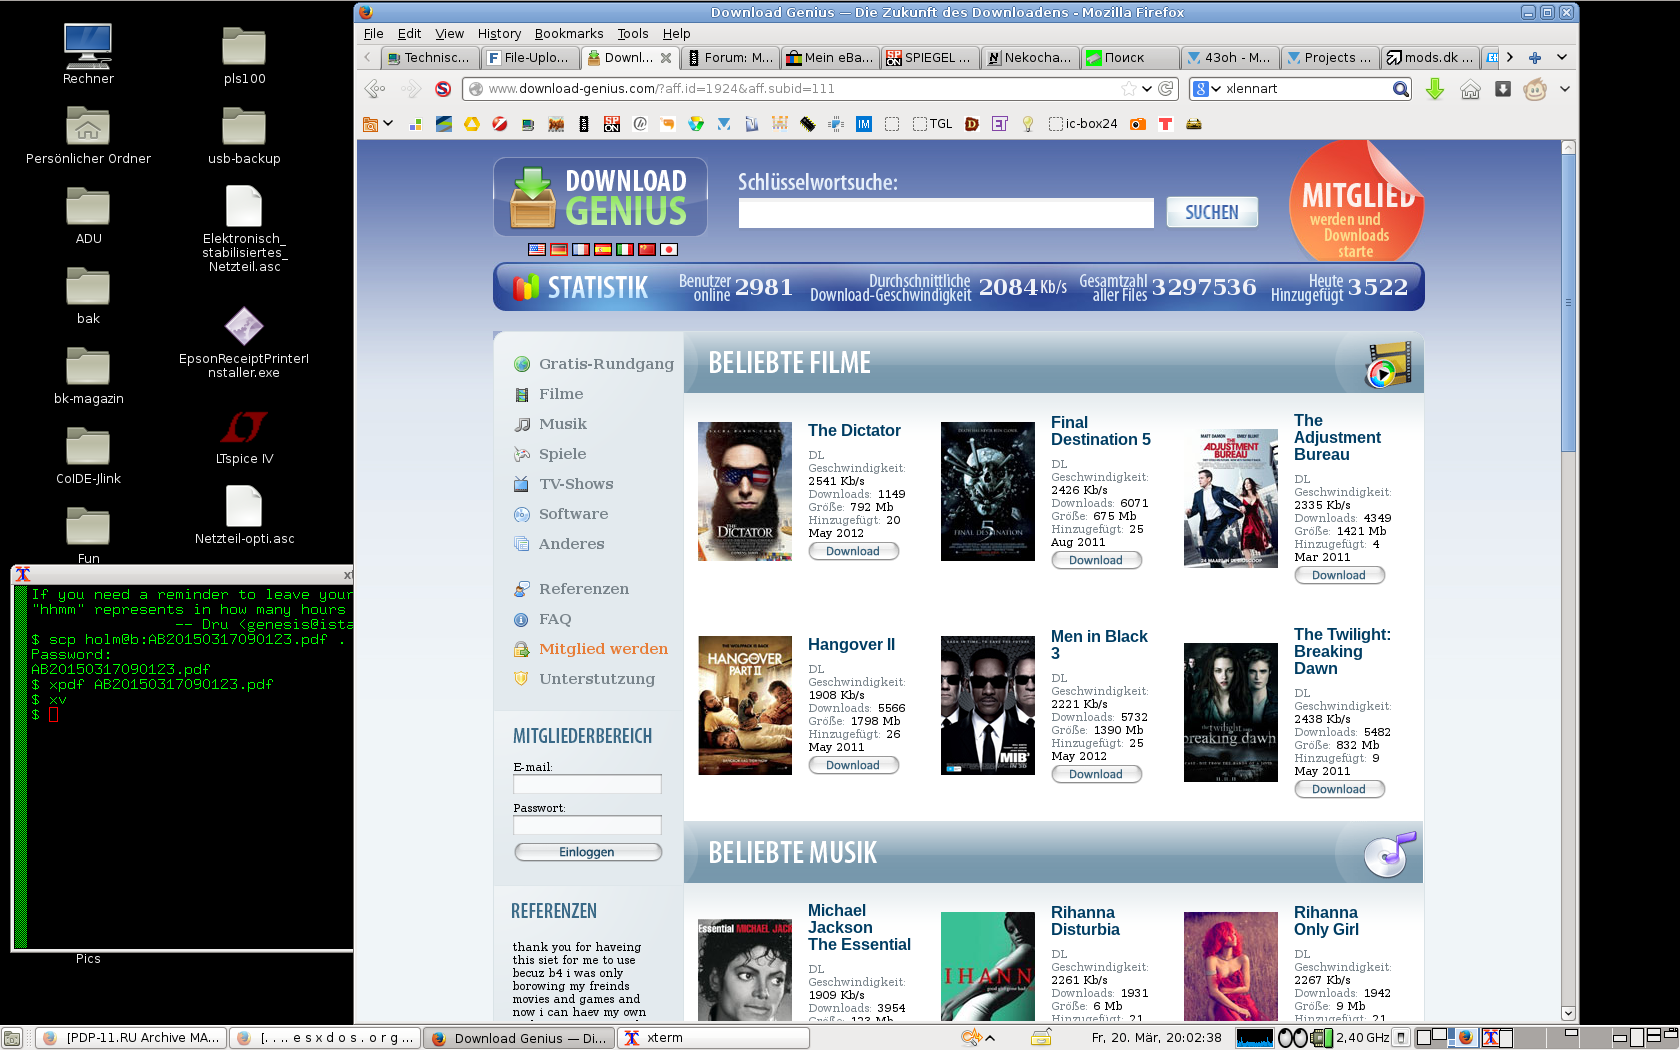Open the Google Drive bookmark icon
The image size is (1680, 1050).
coord(472,124)
